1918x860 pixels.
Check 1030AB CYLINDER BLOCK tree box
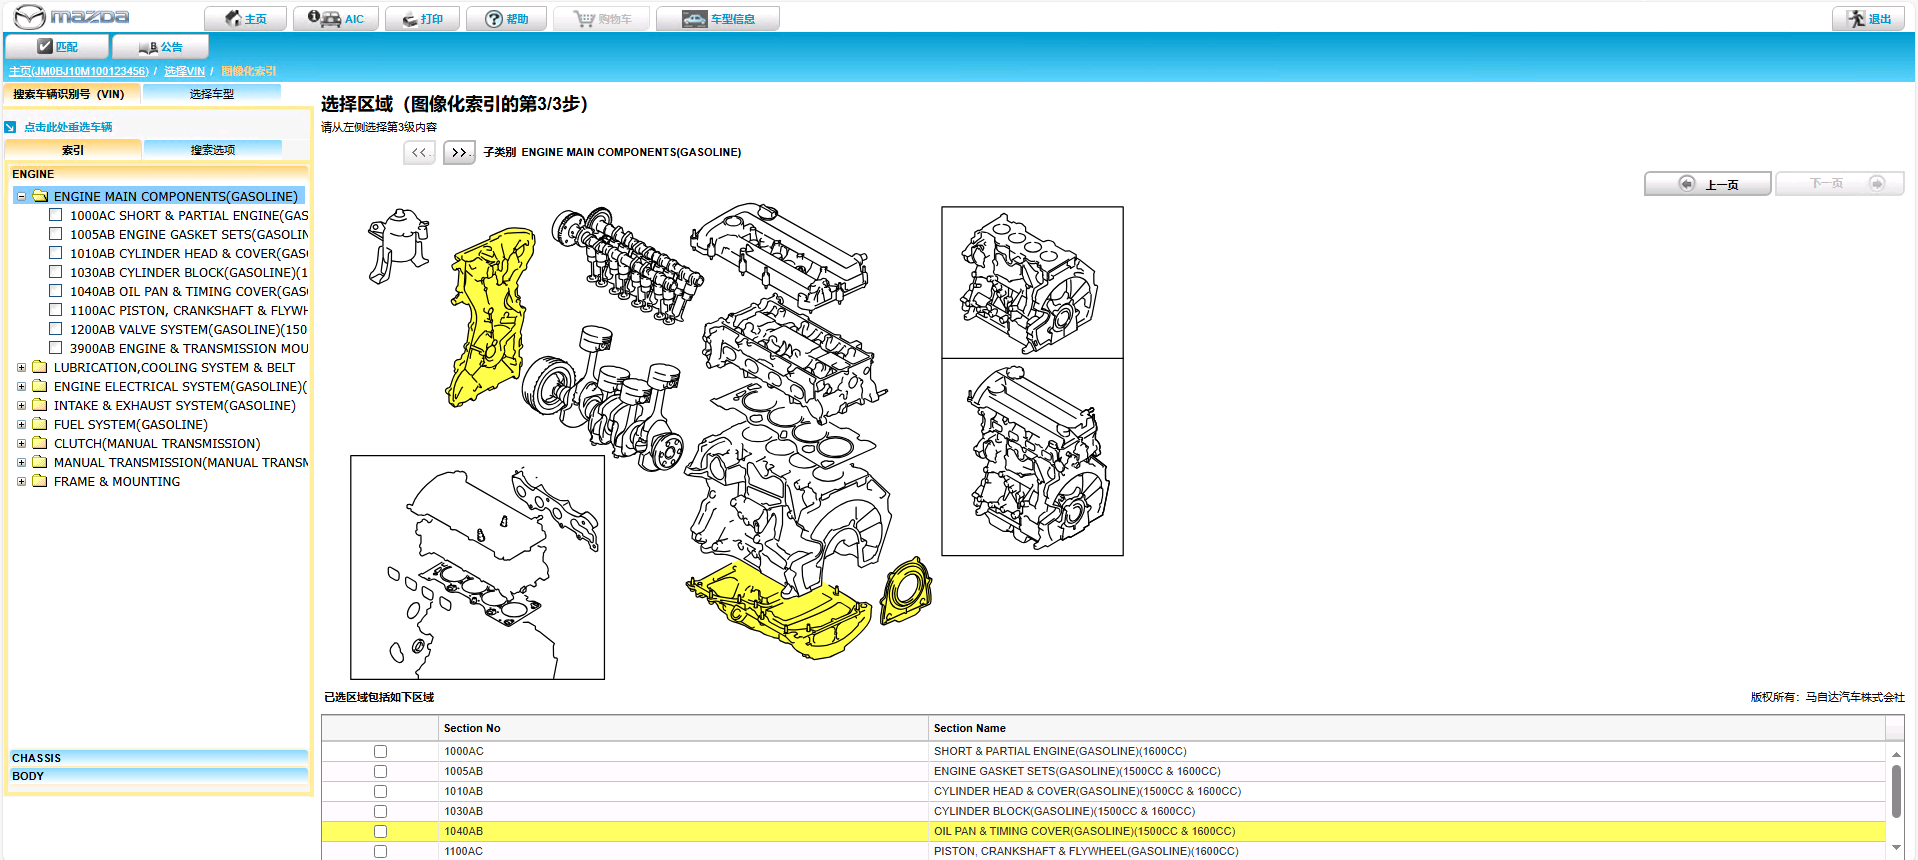(56, 272)
